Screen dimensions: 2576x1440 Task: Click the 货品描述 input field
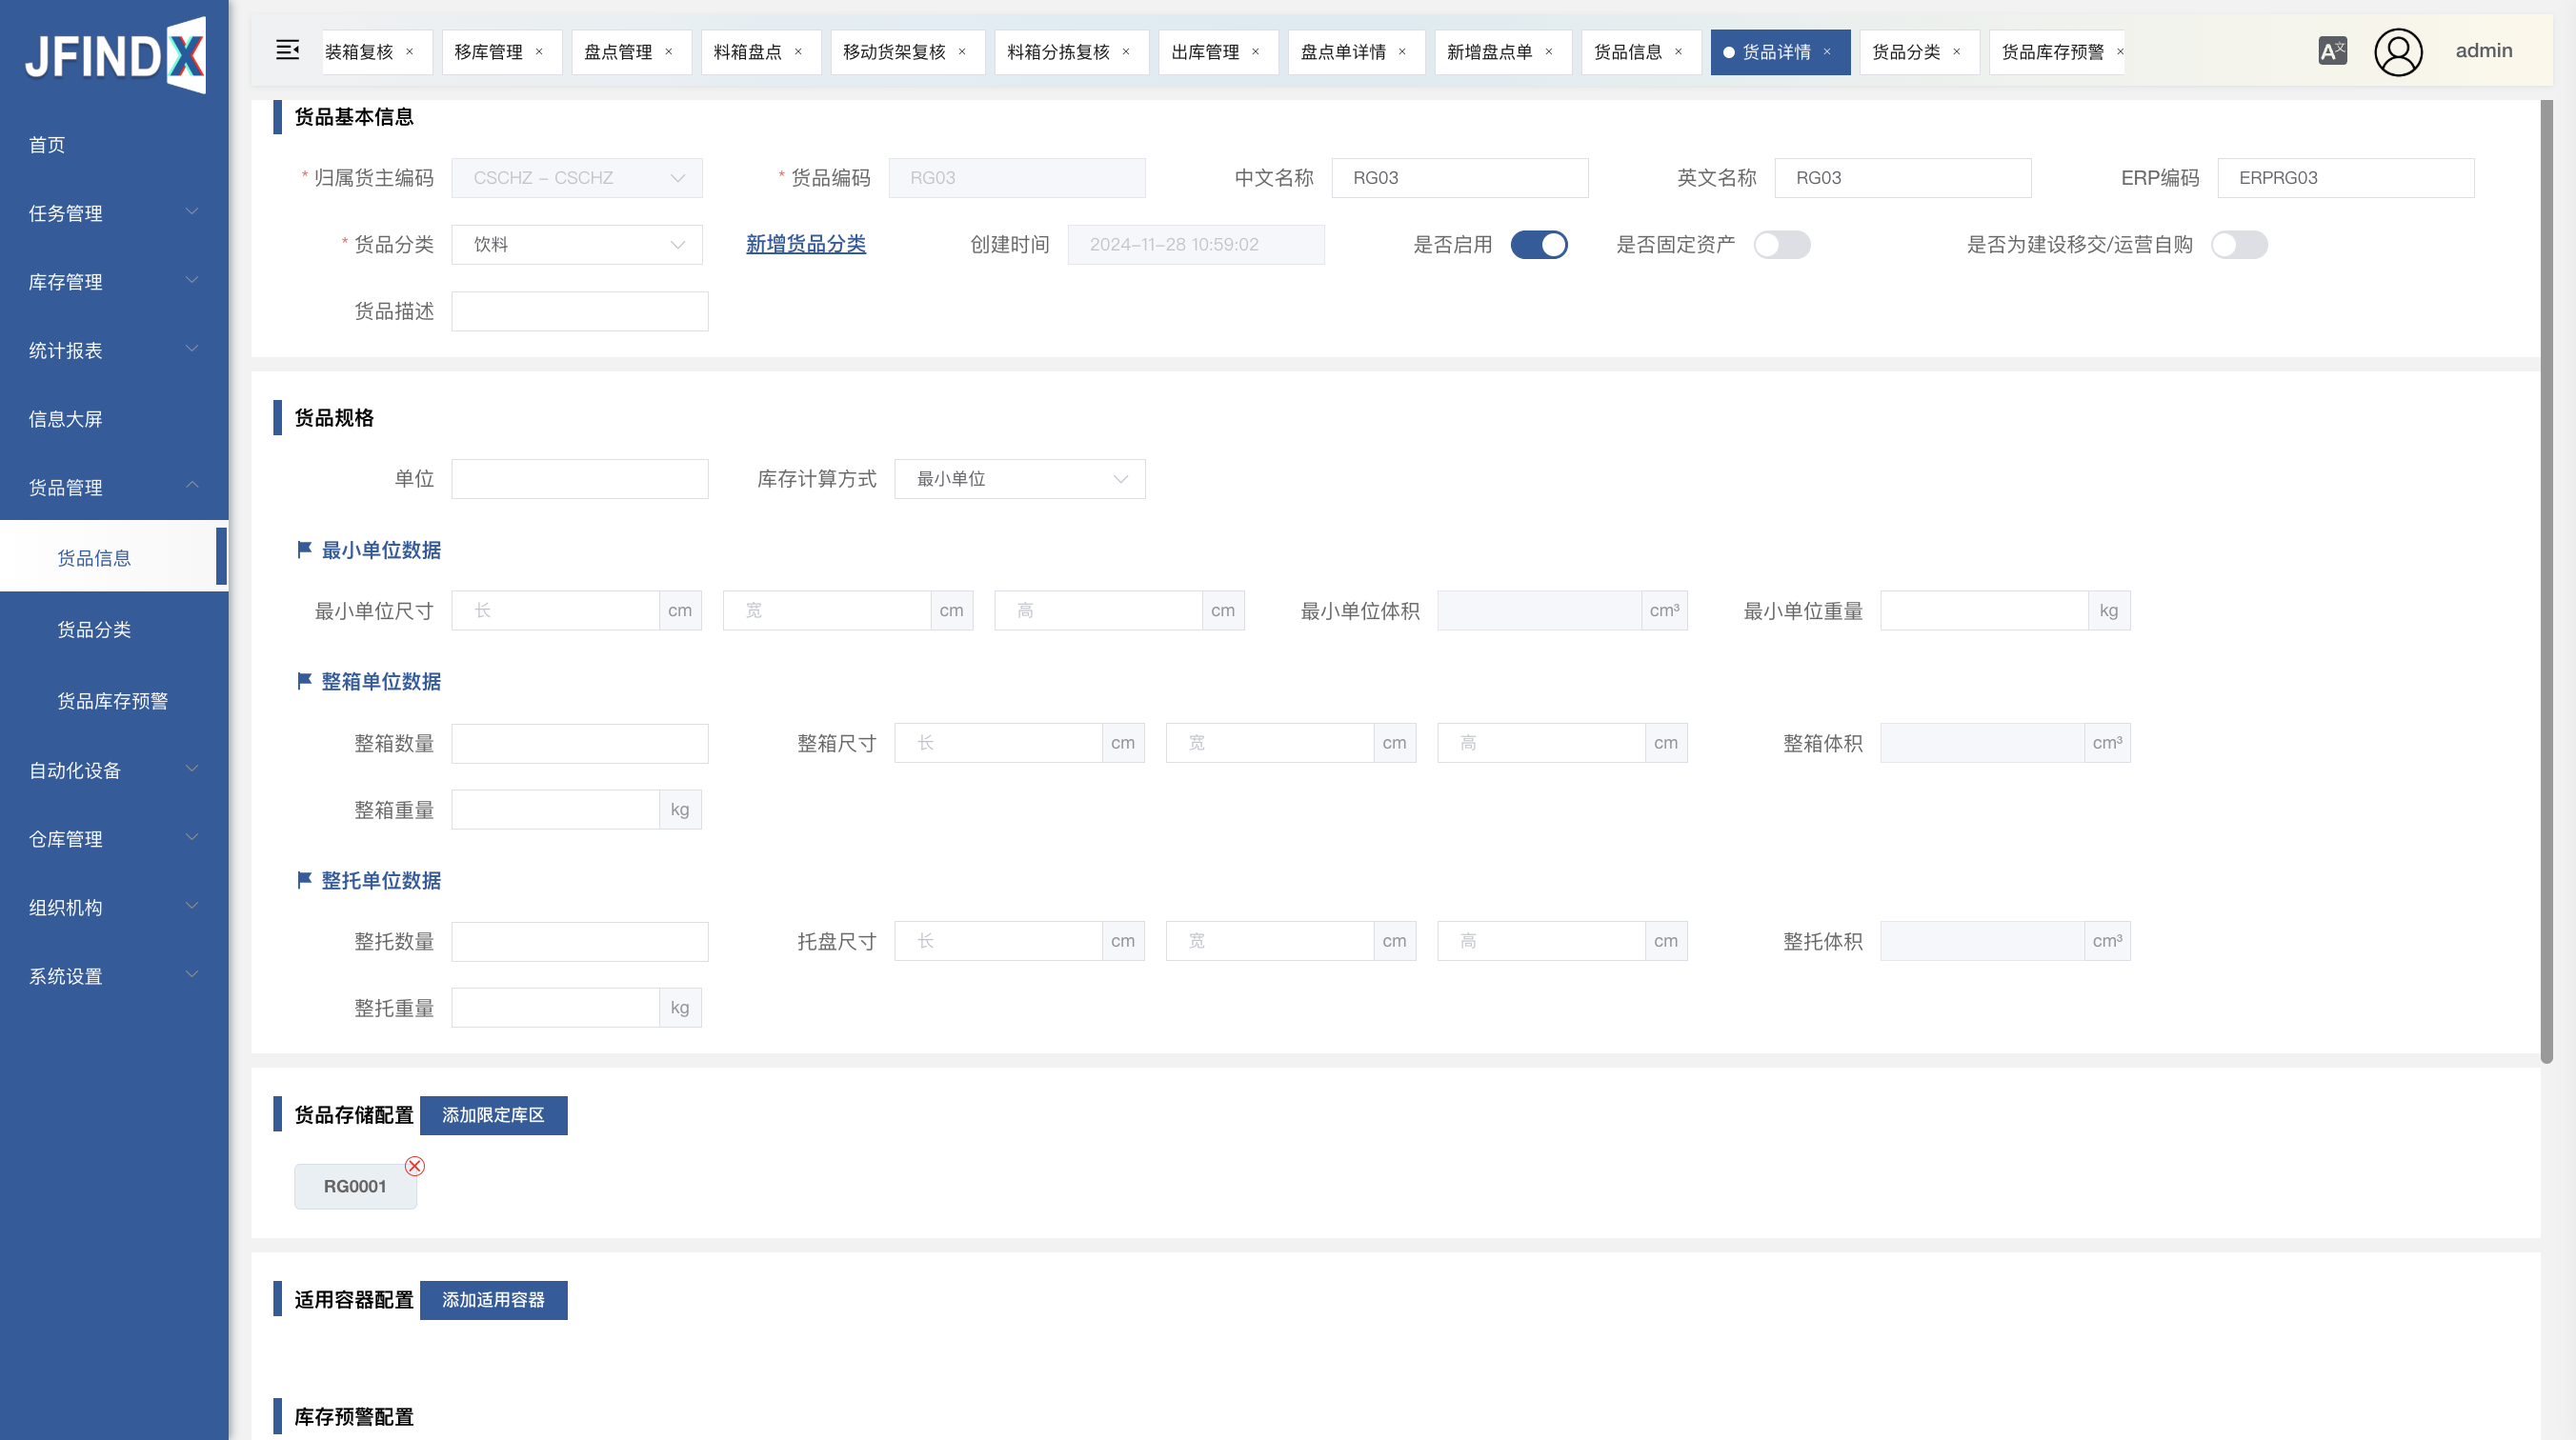(579, 312)
